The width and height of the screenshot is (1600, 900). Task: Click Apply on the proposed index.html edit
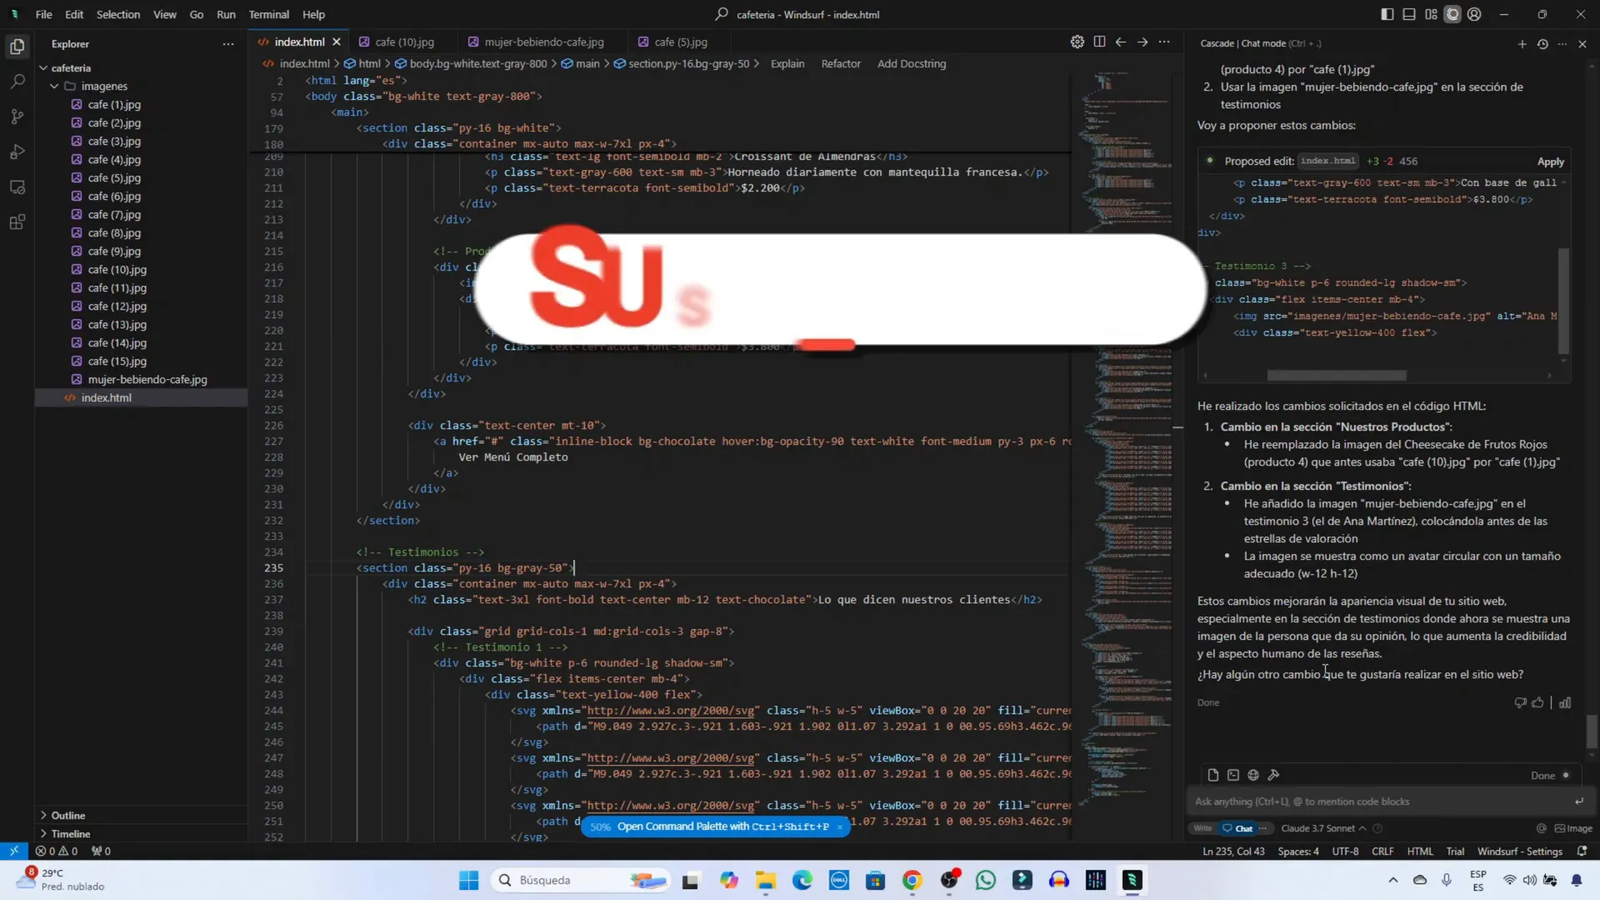(x=1550, y=161)
